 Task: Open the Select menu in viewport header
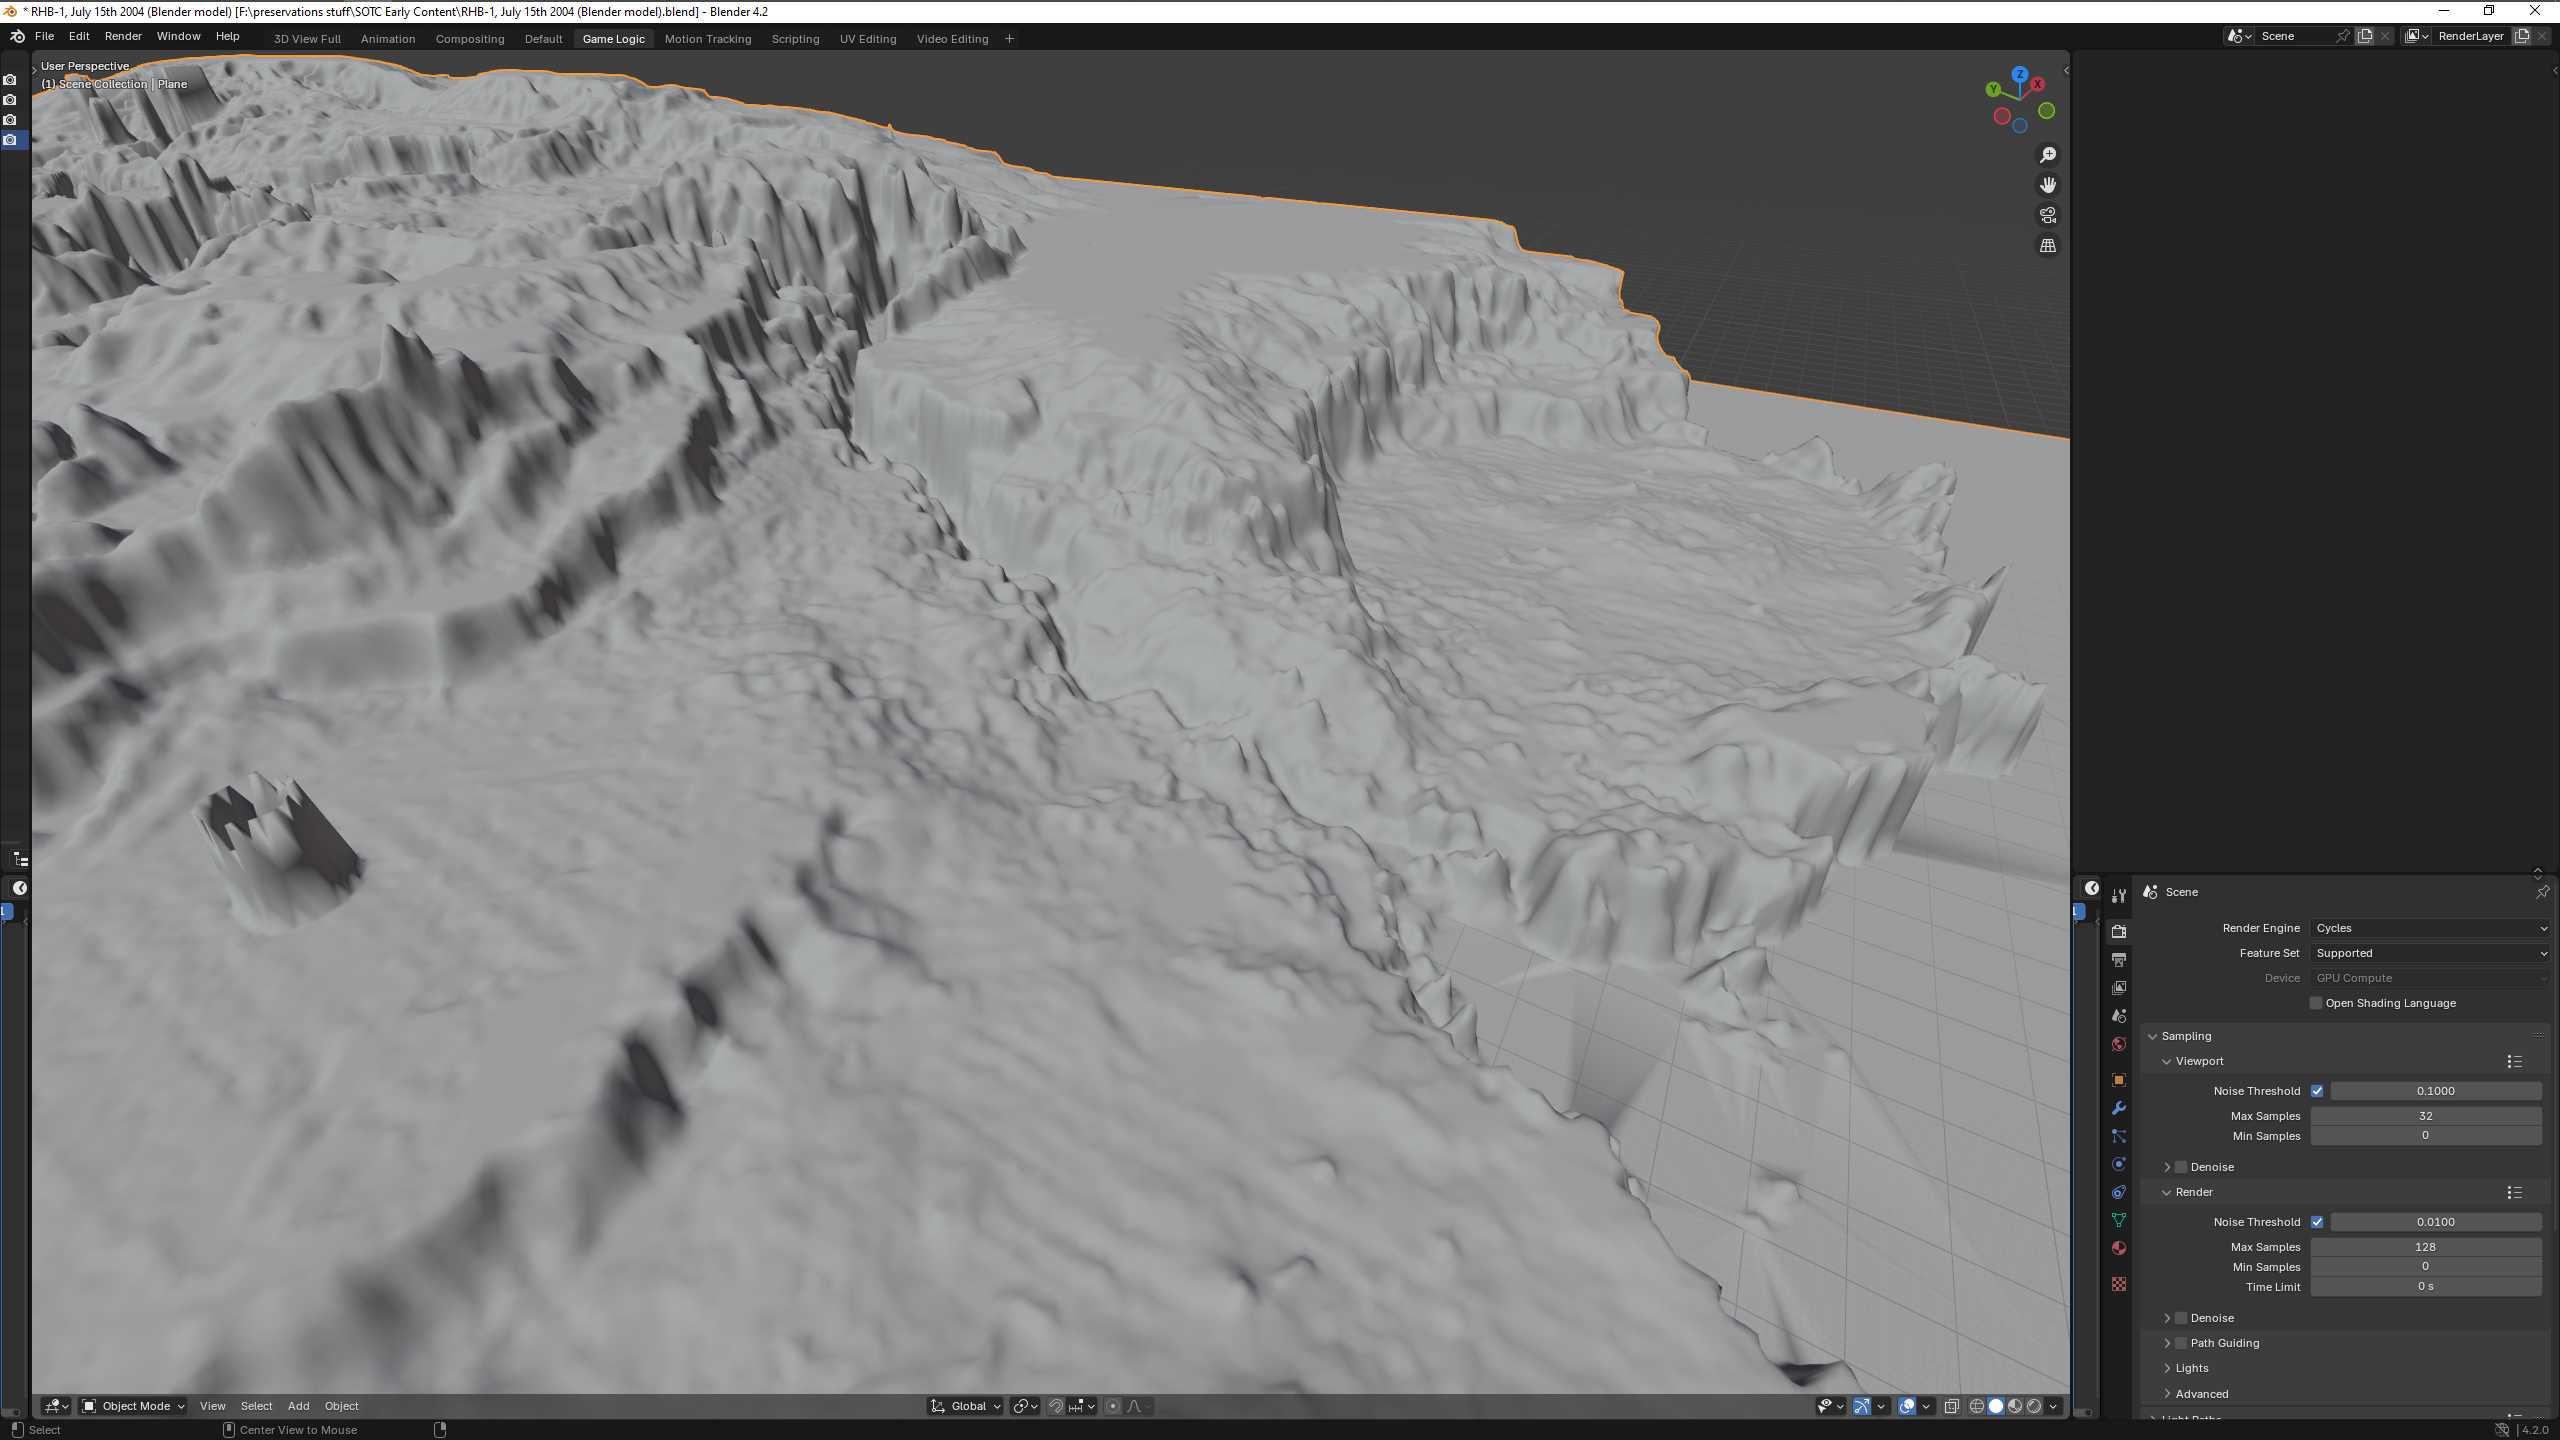pos(256,1406)
